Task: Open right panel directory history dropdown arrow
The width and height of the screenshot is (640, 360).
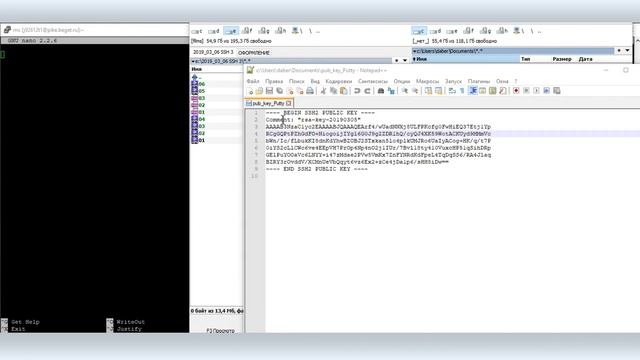Action: pyautogui.click(x=627, y=51)
